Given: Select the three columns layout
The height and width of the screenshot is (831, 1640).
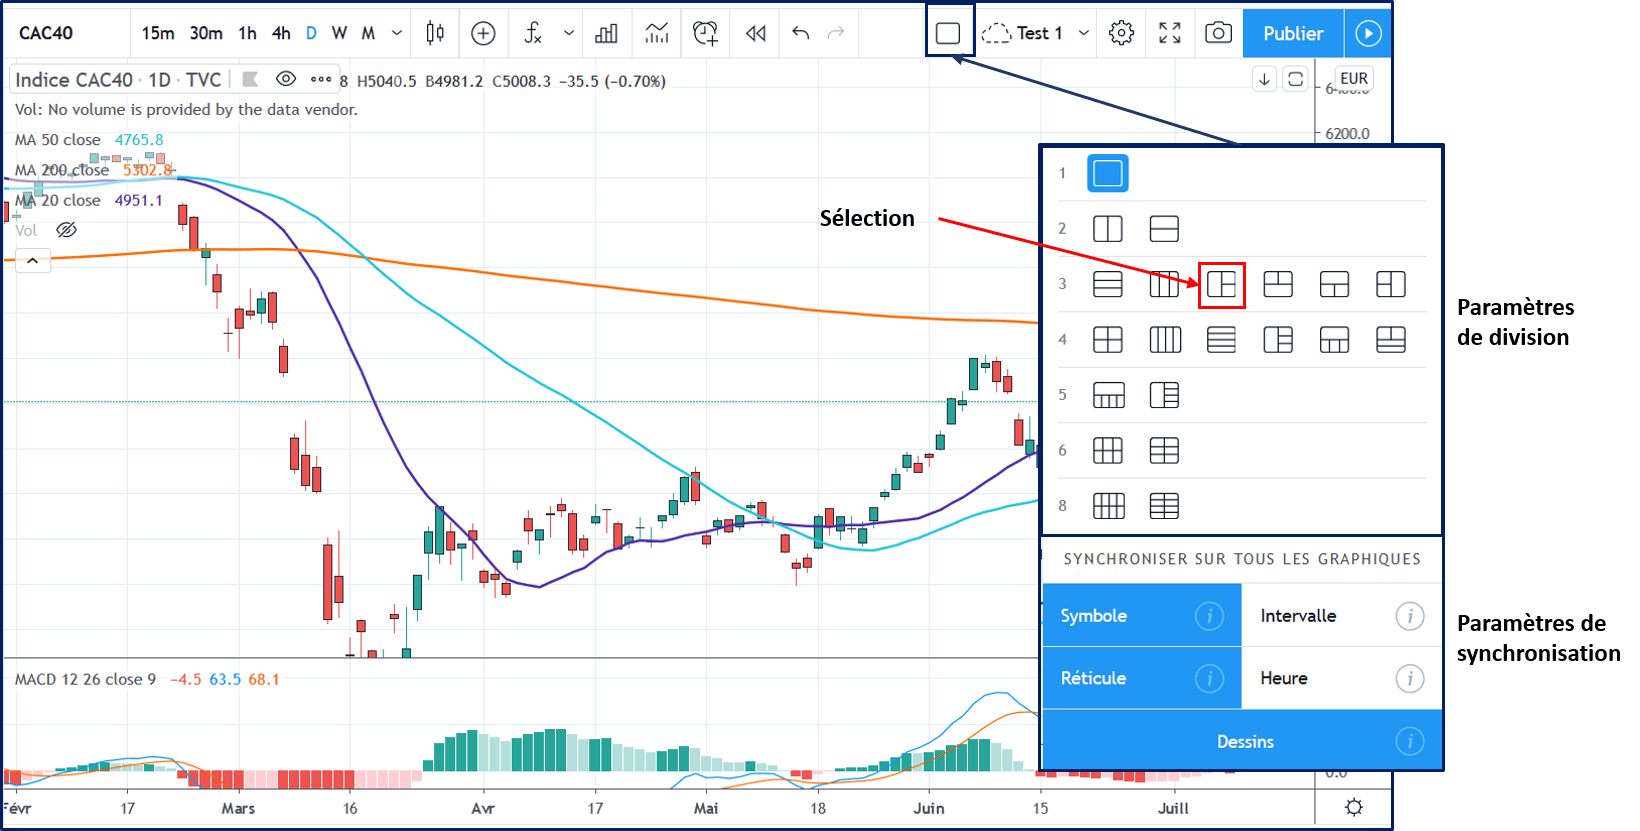Looking at the screenshot, I should pyautogui.click(x=1164, y=284).
